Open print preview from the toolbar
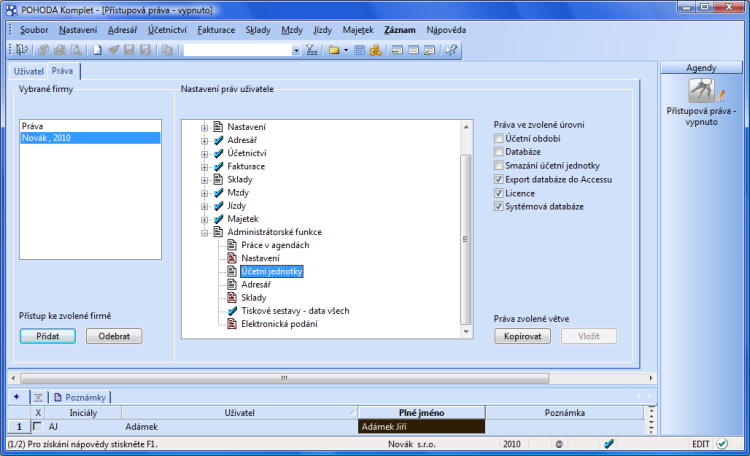The image size is (750, 456). [x=76, y=50]
